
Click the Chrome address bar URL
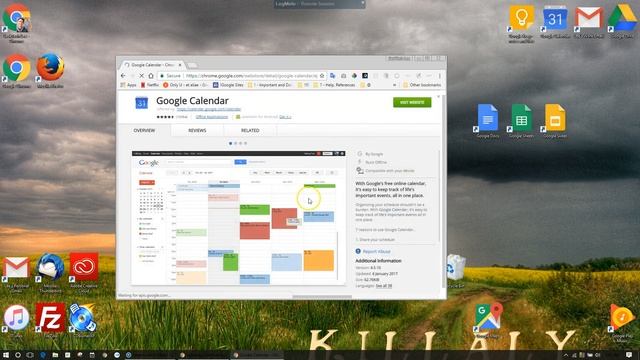pos(251,76)
